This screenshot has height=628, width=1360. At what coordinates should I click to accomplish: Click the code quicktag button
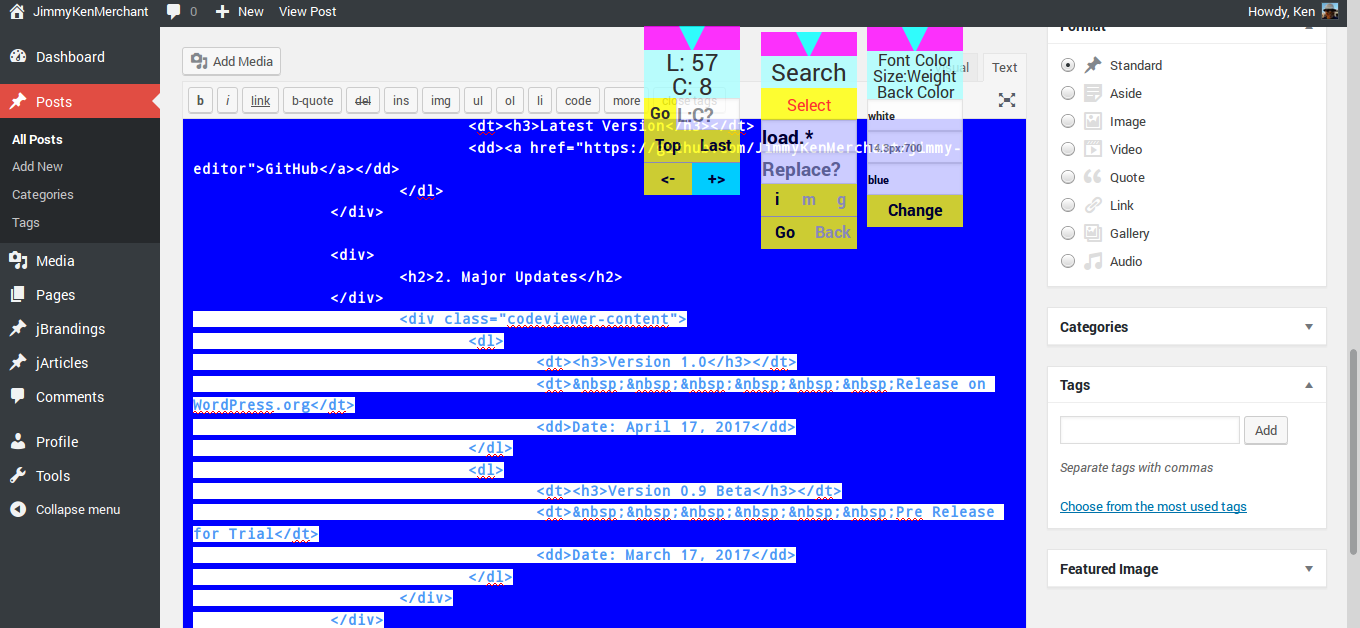point(578,101)
